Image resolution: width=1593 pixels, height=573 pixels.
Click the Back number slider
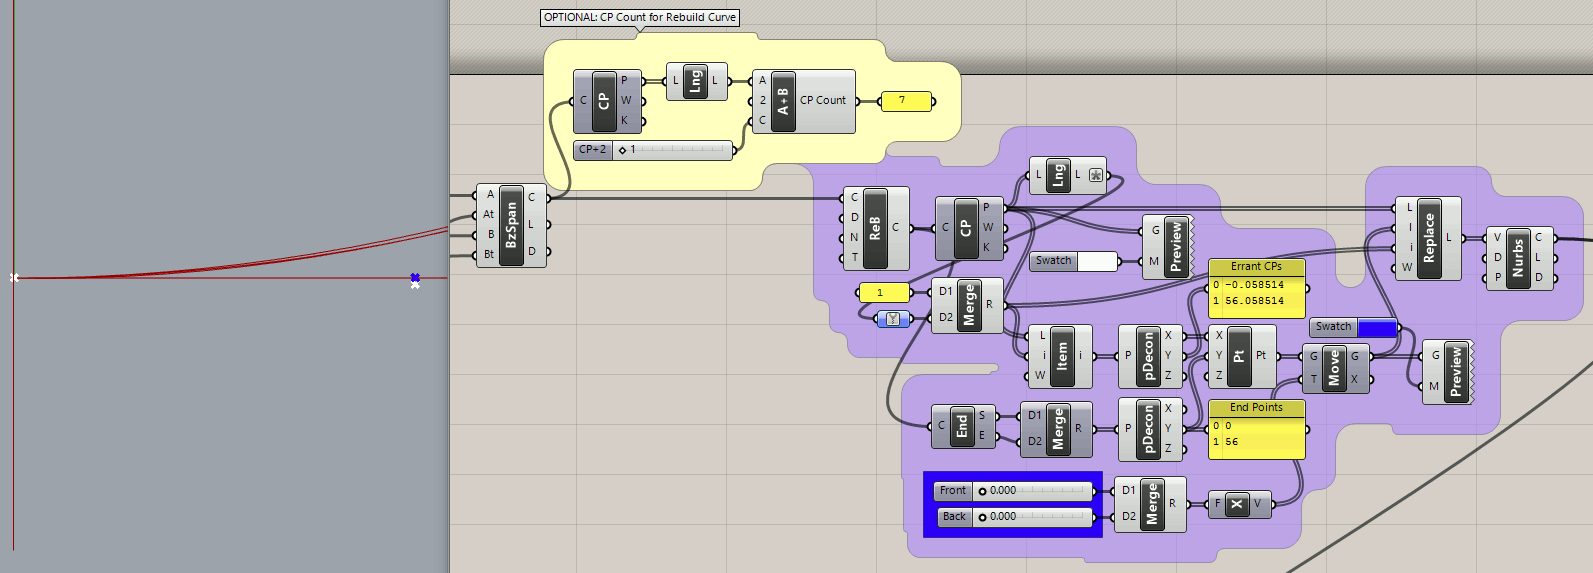(1016, 517)
